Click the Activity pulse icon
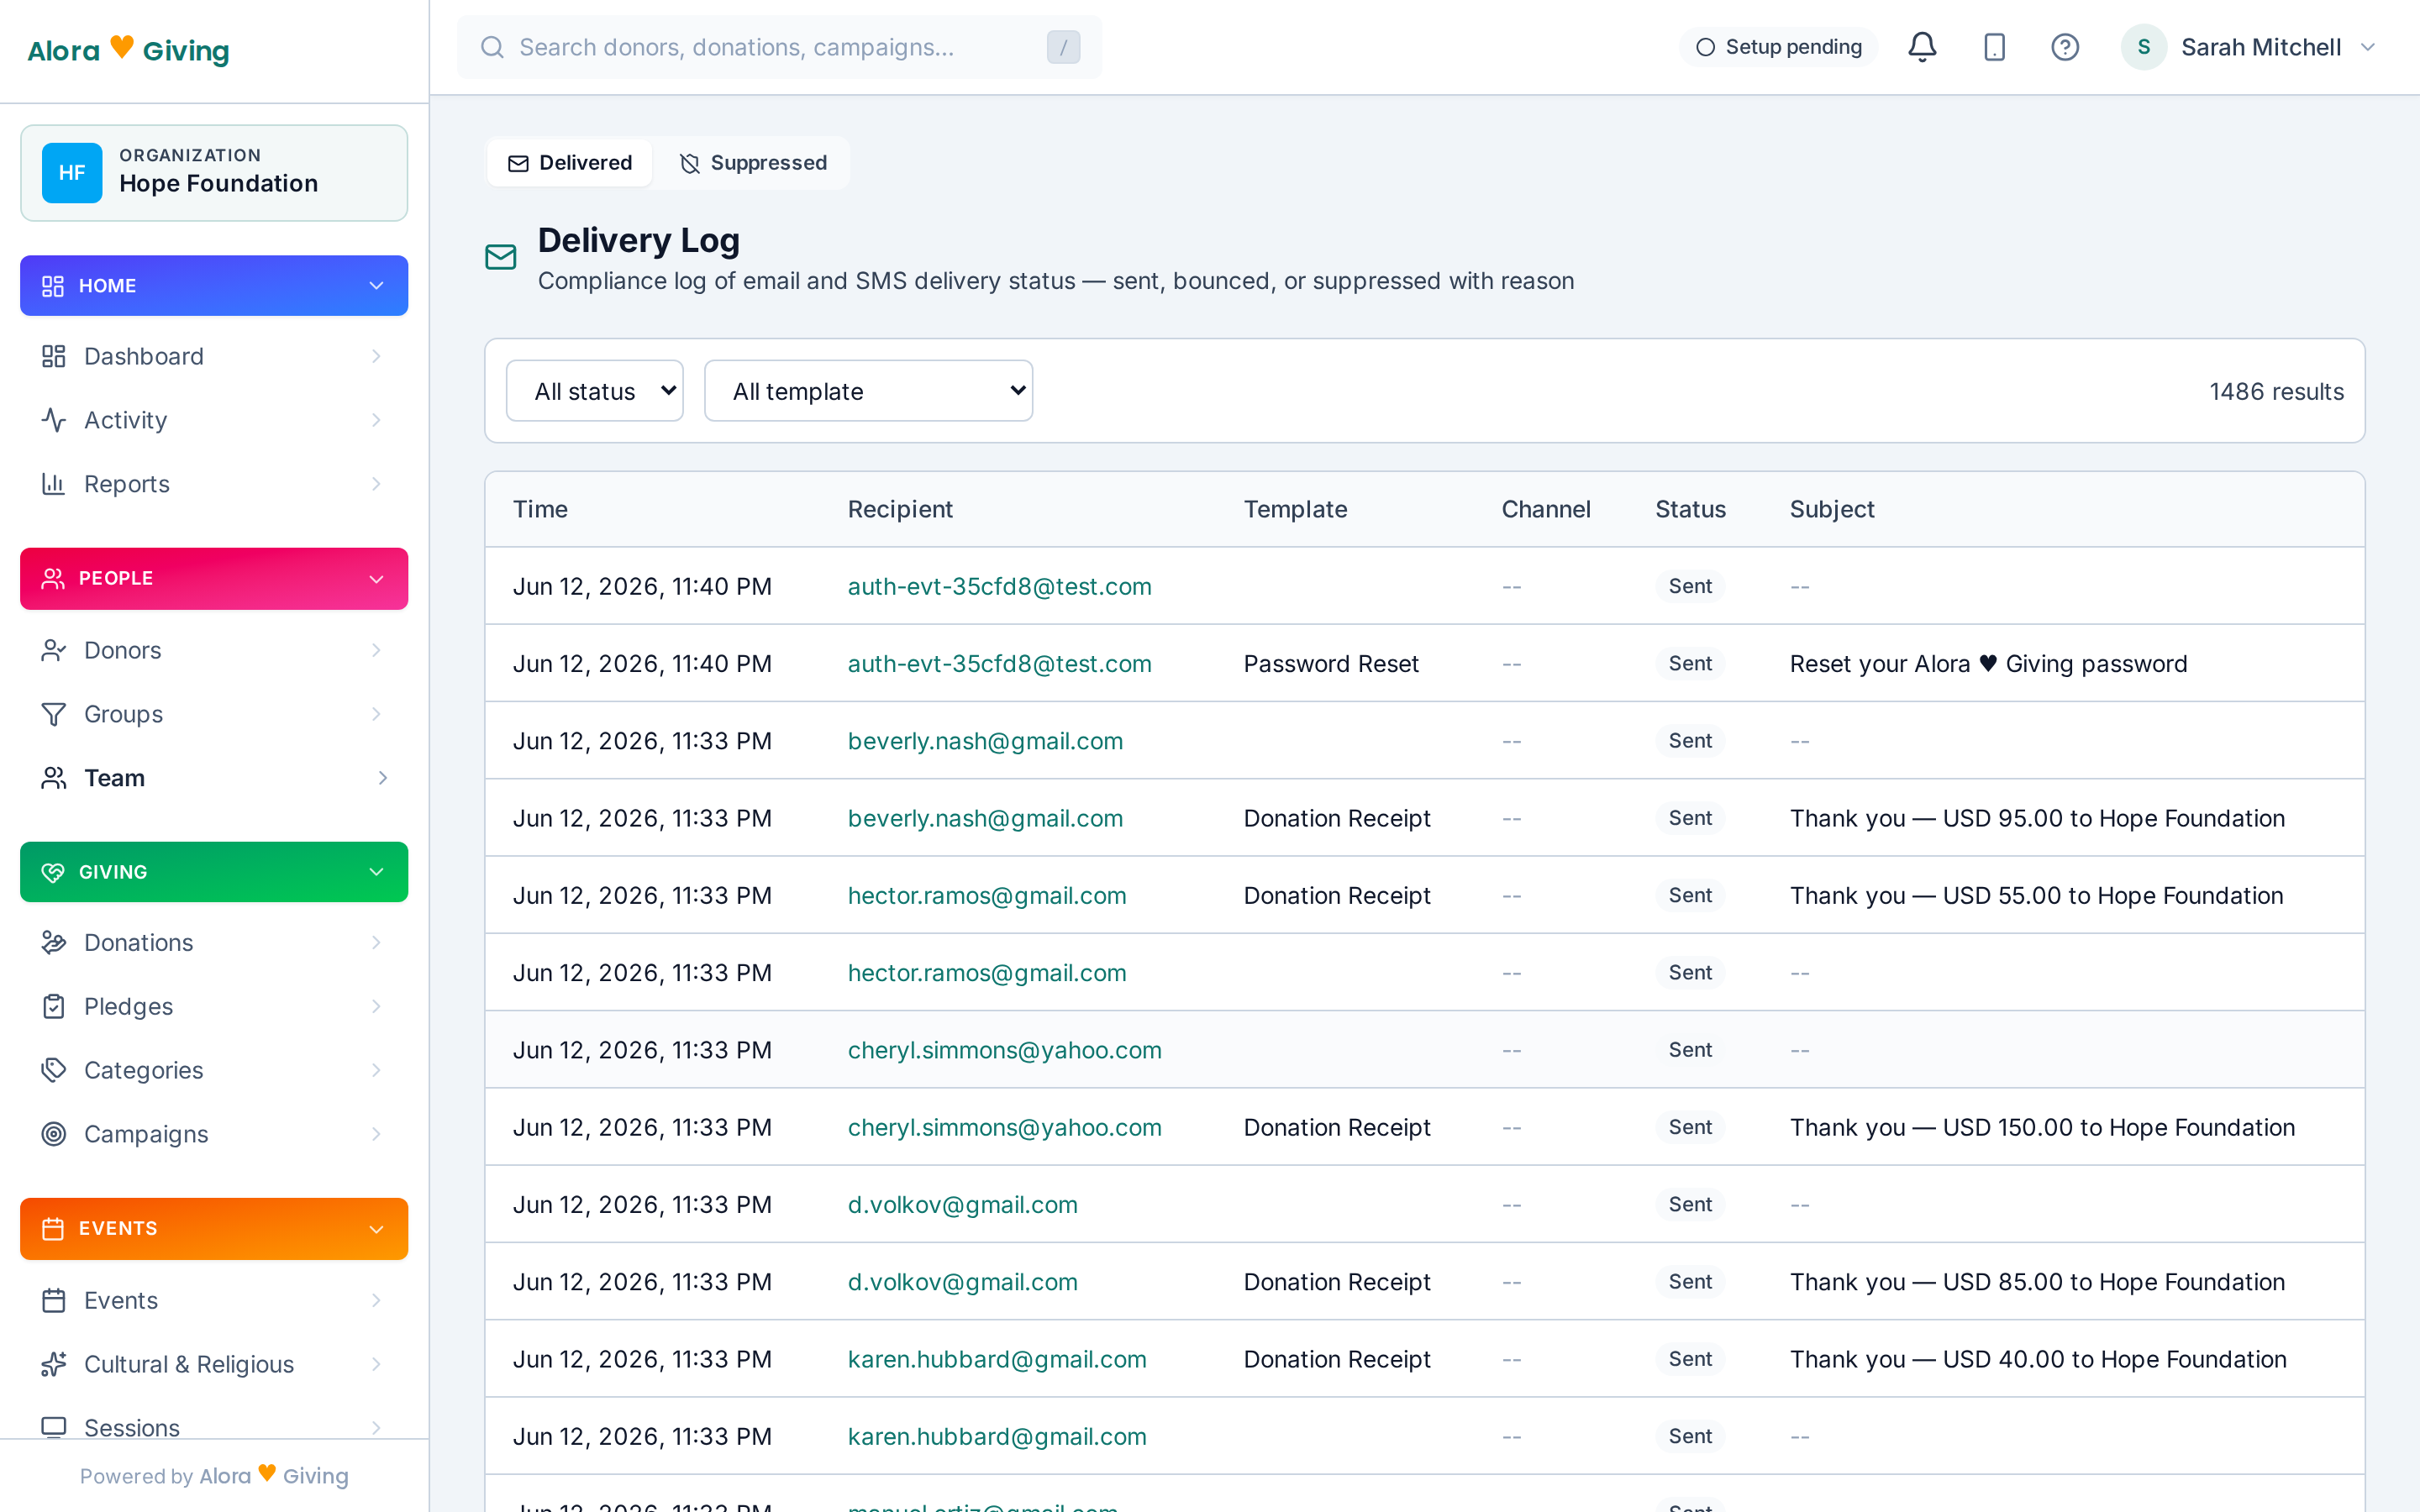 [x=53, y=420]
